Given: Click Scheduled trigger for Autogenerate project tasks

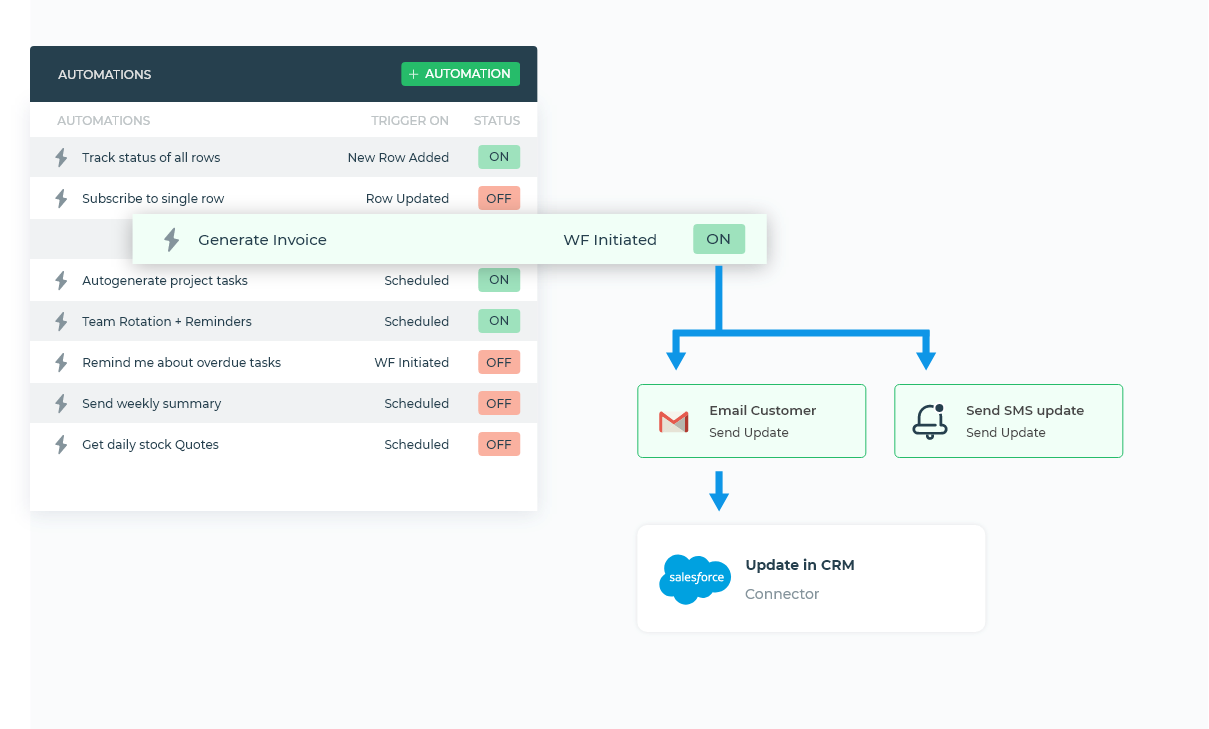Looking at the screenshot, I should point(416,280).
